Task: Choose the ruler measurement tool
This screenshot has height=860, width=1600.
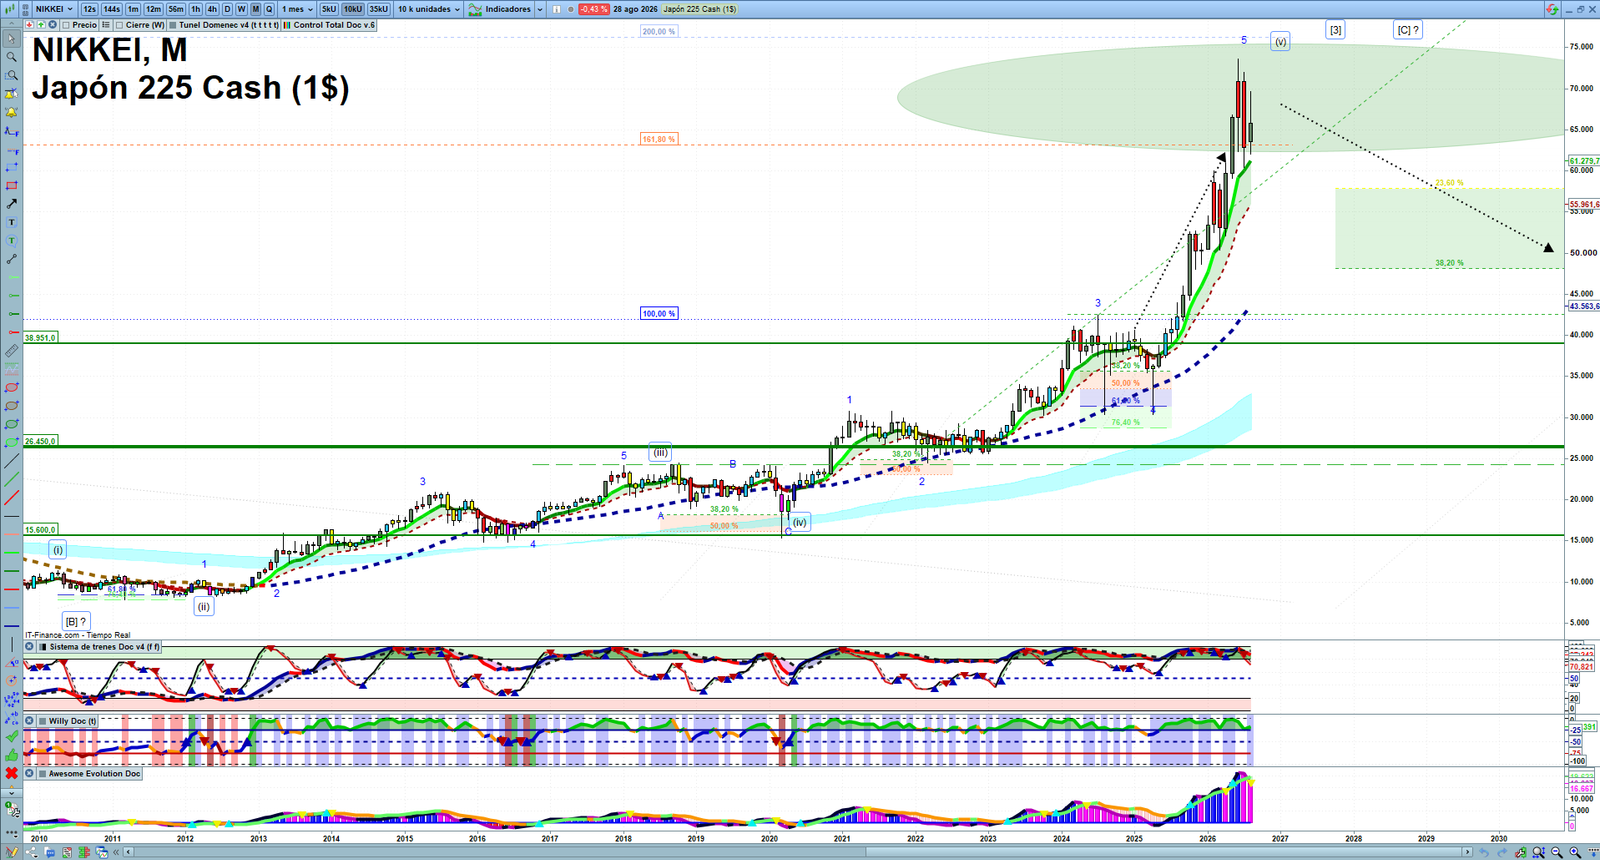Action: (12, 351)
